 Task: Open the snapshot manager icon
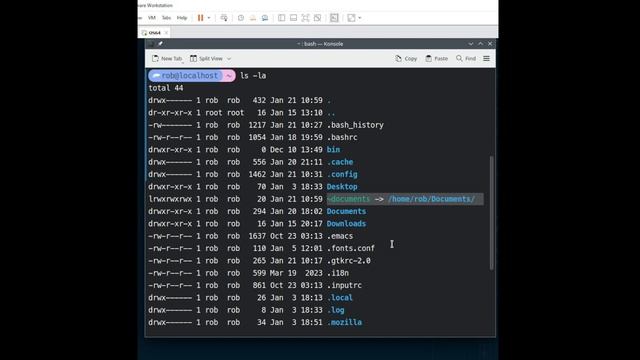click(x=265, y=18)
